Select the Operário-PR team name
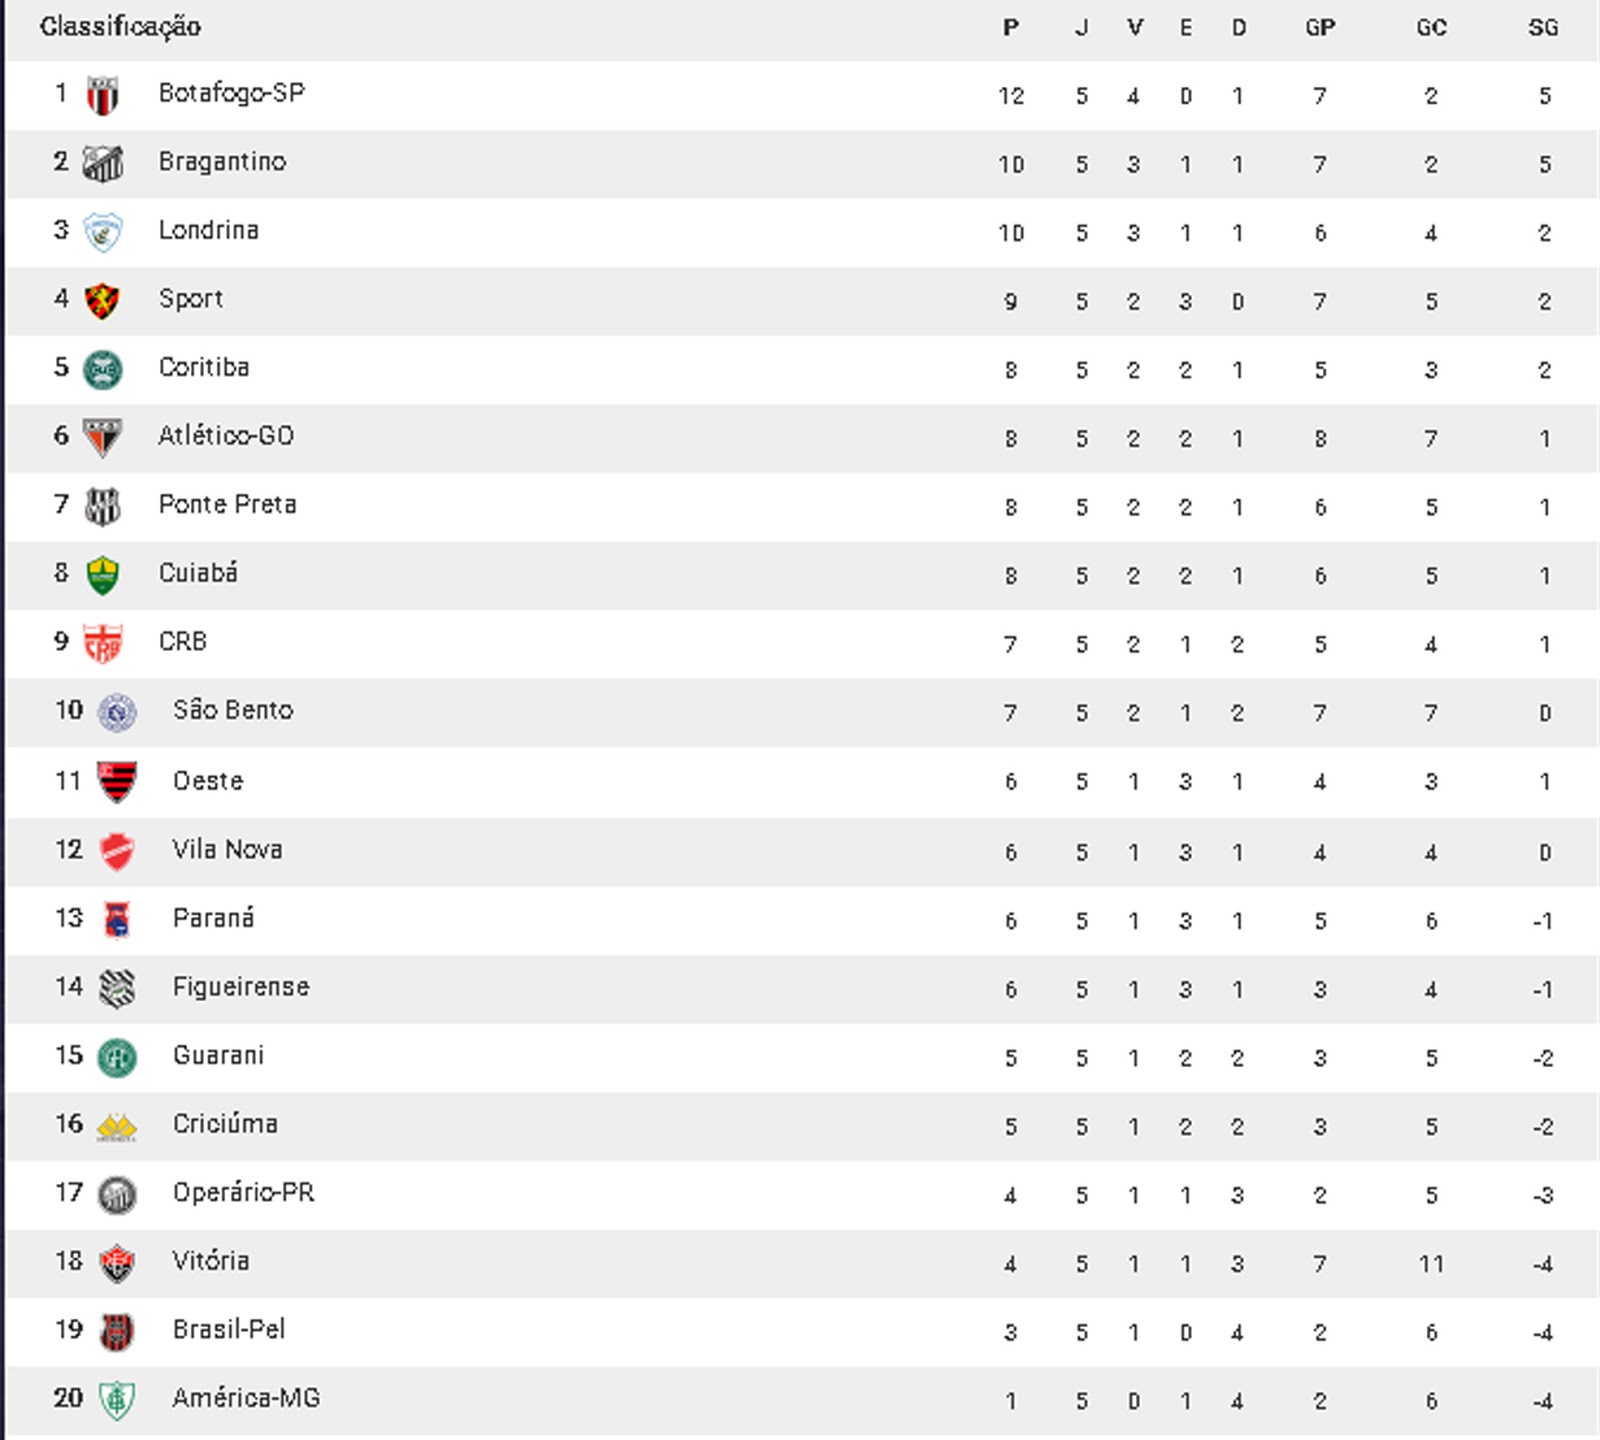The image size is (1600, 1440). [243, 1193]
